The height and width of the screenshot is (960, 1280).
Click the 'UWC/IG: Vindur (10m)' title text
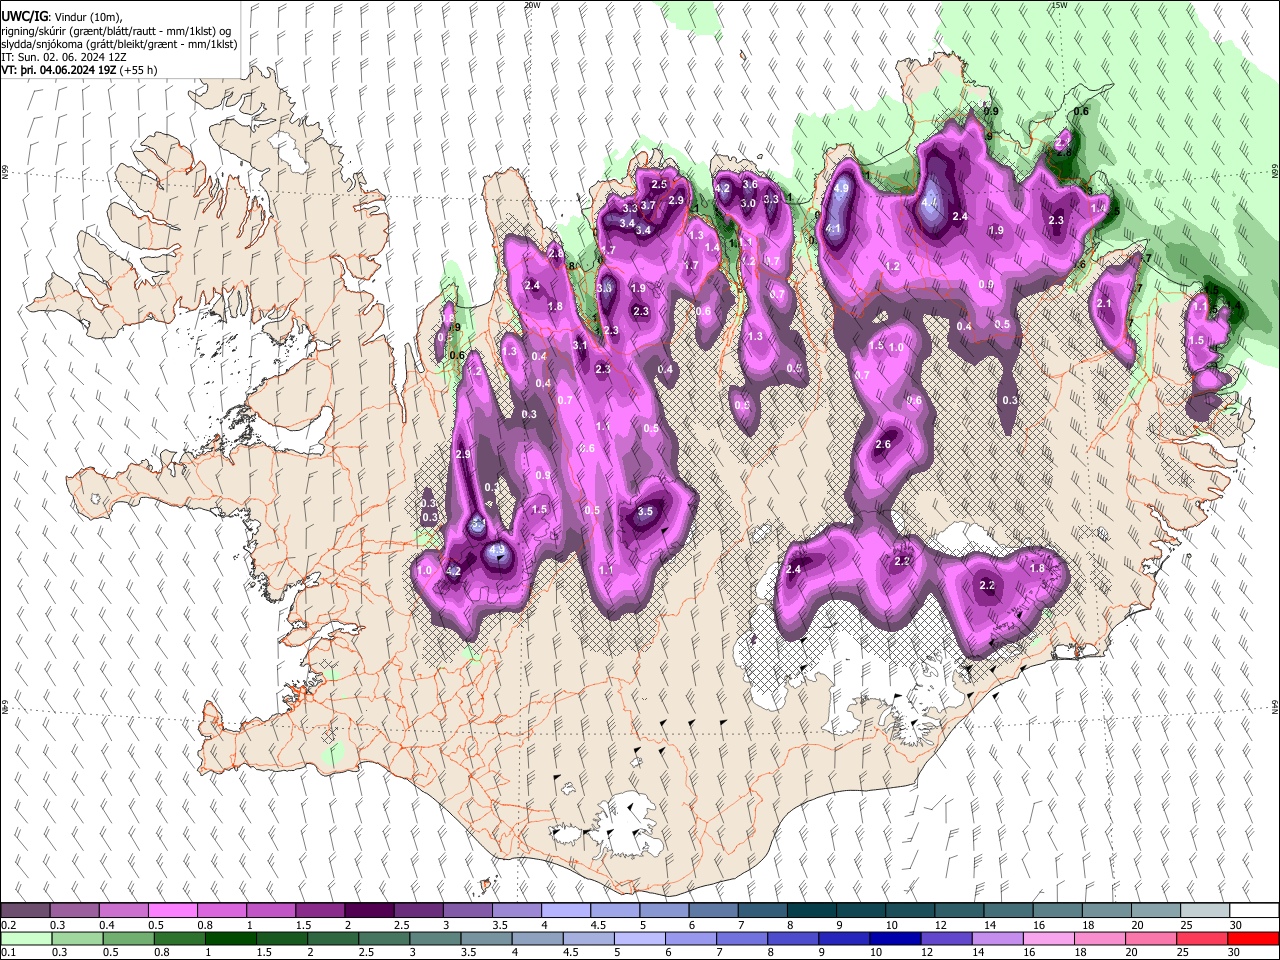61,17
